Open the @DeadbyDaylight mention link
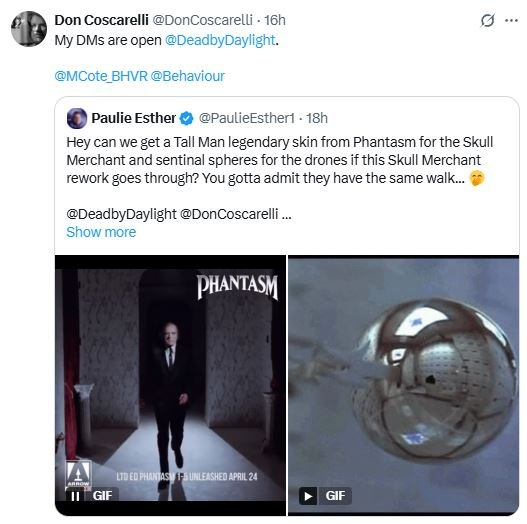This screenshot has height=524, width=527. click(x=220, y=40)
